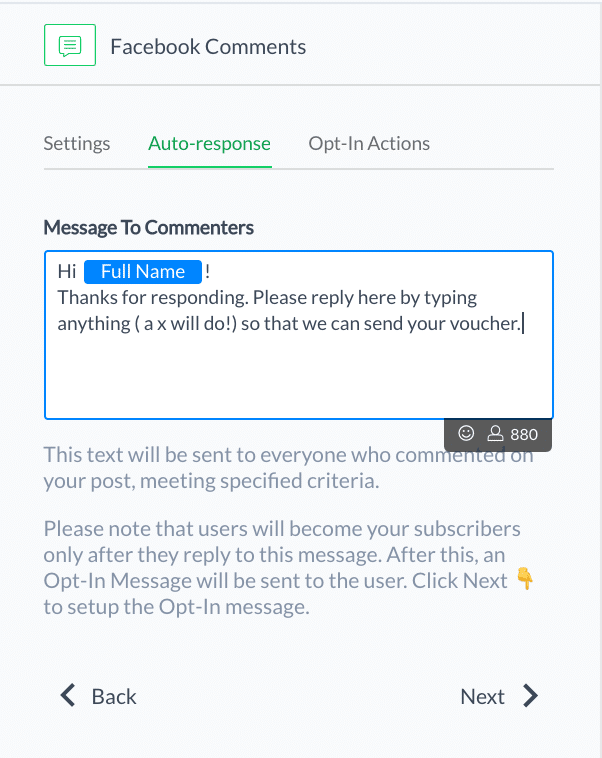Select the Auto-response tab
The image size is (602, 758).
(209, 144)
